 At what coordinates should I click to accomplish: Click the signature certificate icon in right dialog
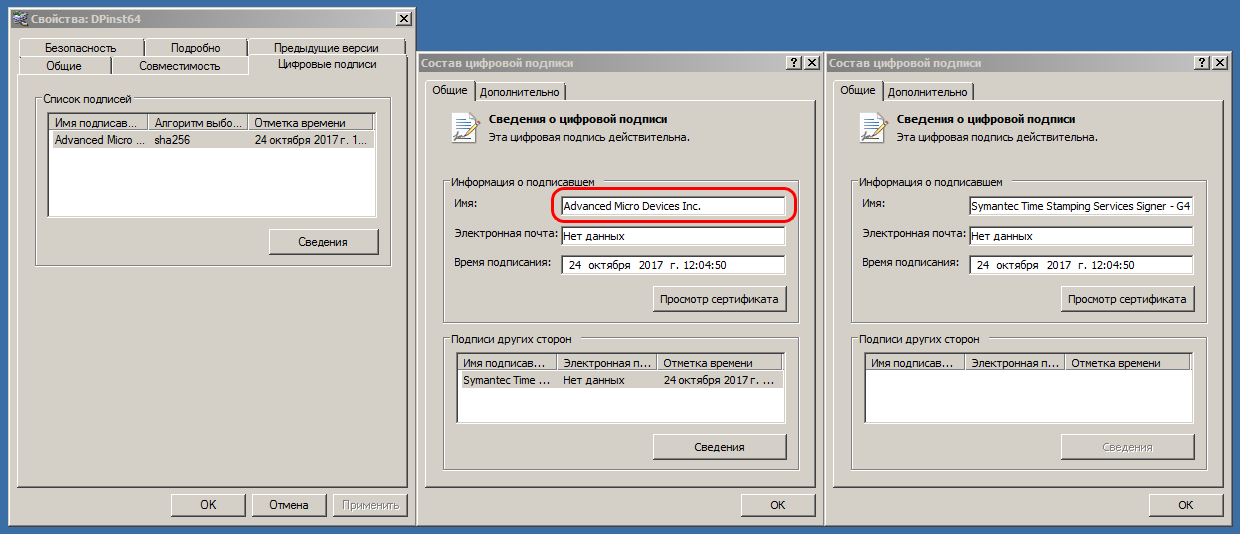click(x=873, y=127)
